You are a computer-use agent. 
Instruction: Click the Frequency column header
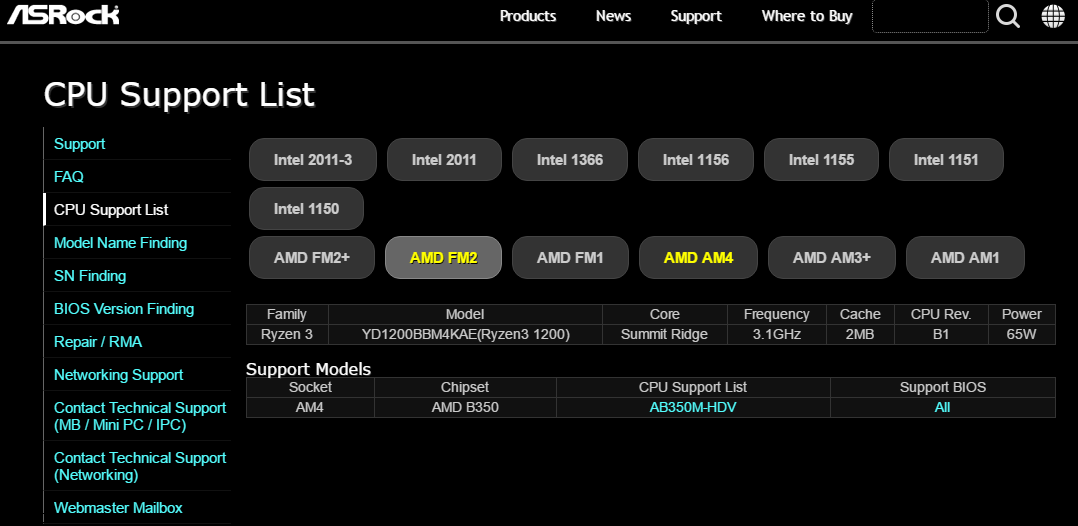point(777,314)
